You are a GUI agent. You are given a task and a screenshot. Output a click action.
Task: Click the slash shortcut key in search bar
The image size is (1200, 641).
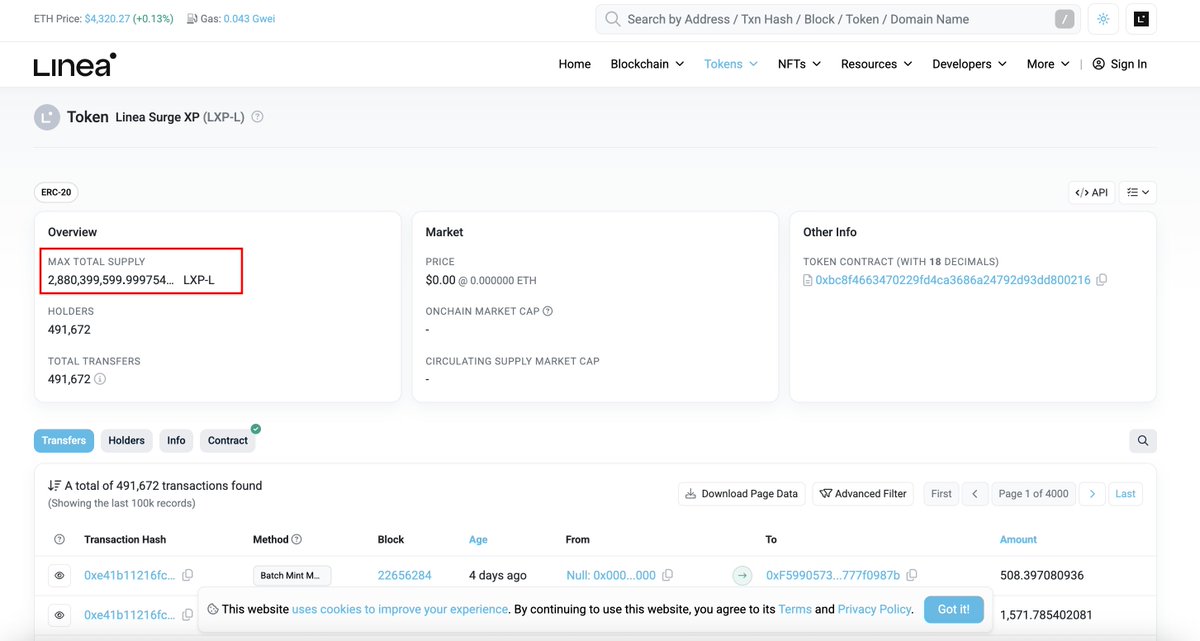pos(1066,19)
